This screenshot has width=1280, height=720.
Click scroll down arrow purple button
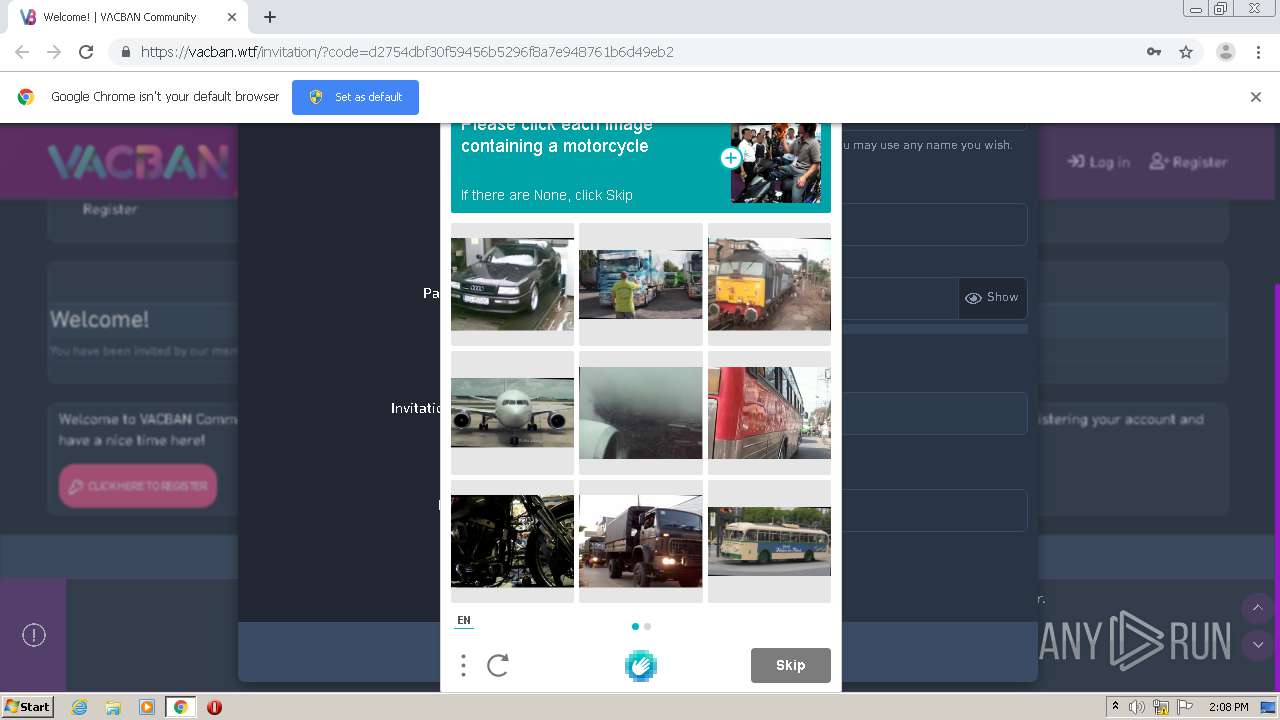pos(1258,645)
